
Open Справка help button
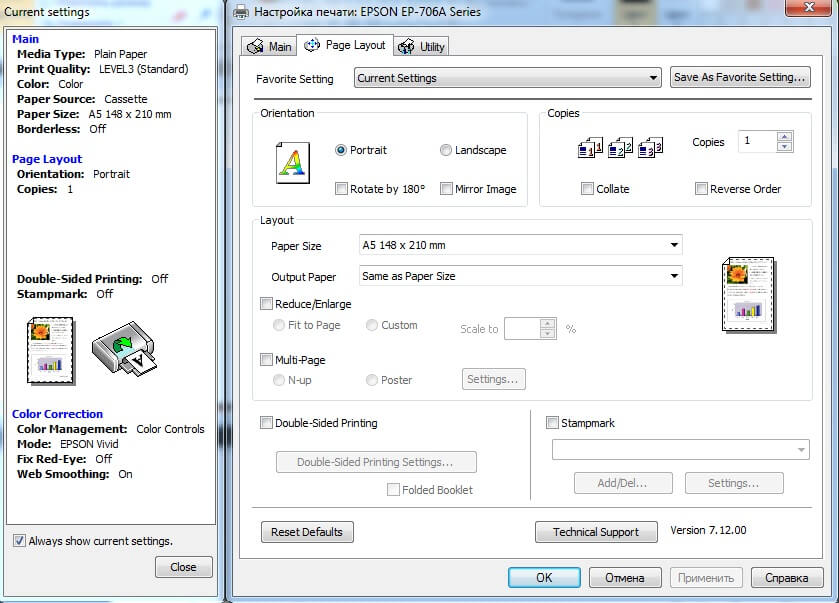click(x=787, y=578)
